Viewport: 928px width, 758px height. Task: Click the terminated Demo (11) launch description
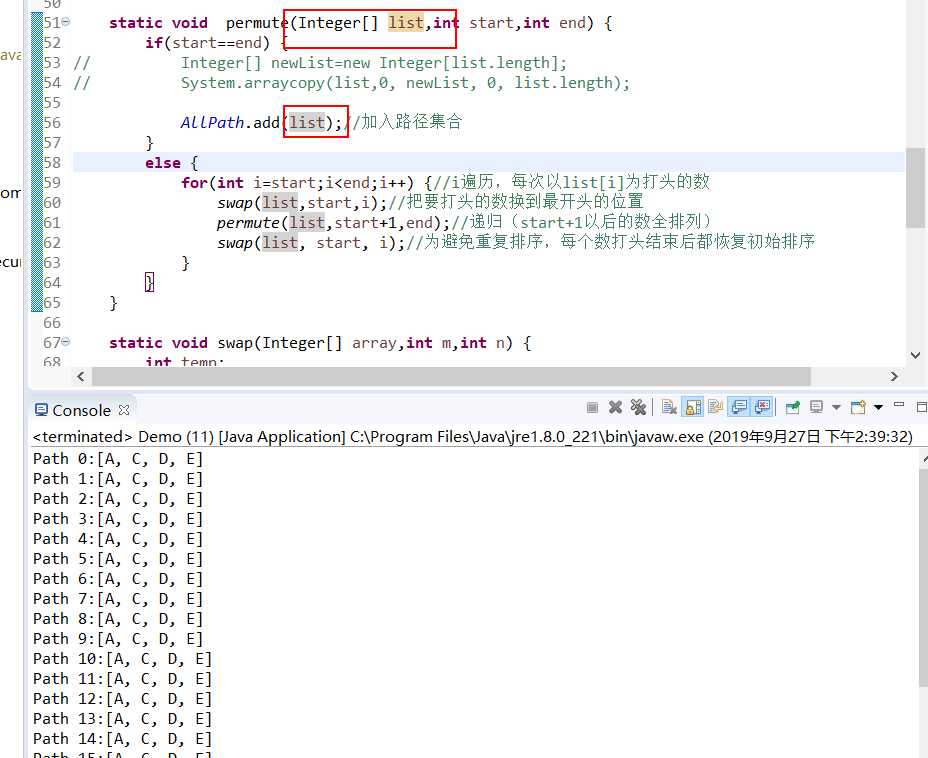tap(472, 437)
